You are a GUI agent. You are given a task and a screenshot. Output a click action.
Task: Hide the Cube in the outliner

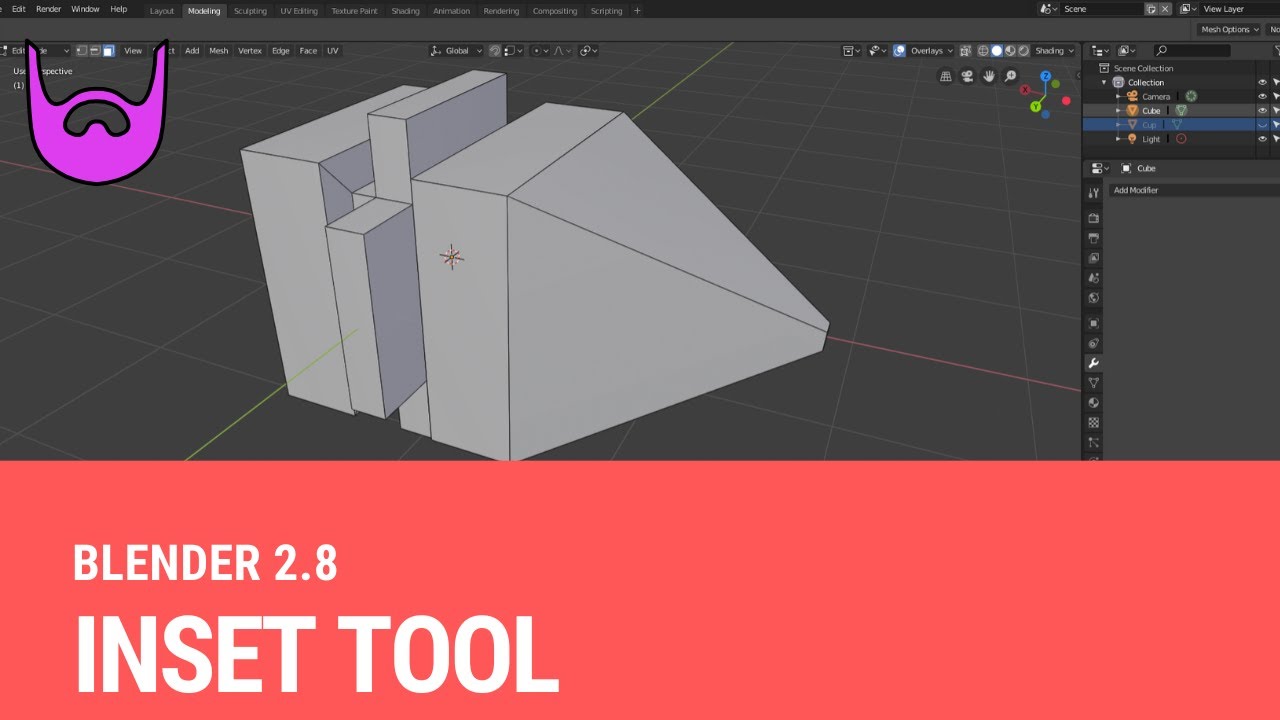click(1262, 111)
